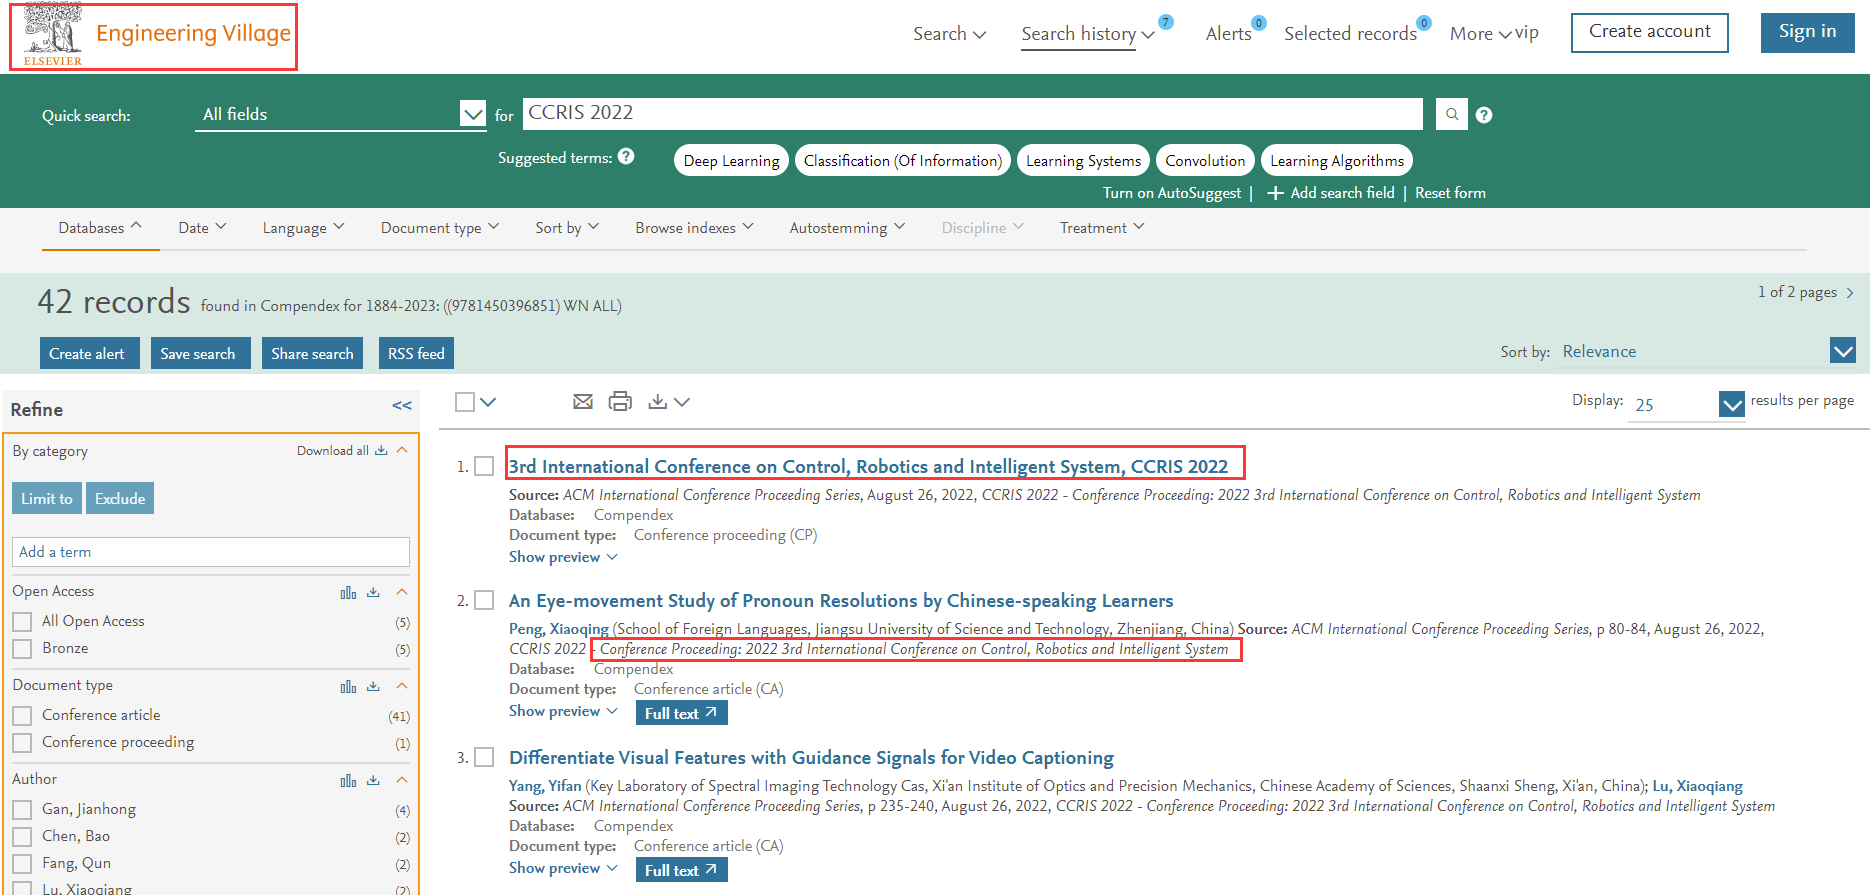Click the Share search button
This screenshot has height=895, width=1870.
point(312,354)
